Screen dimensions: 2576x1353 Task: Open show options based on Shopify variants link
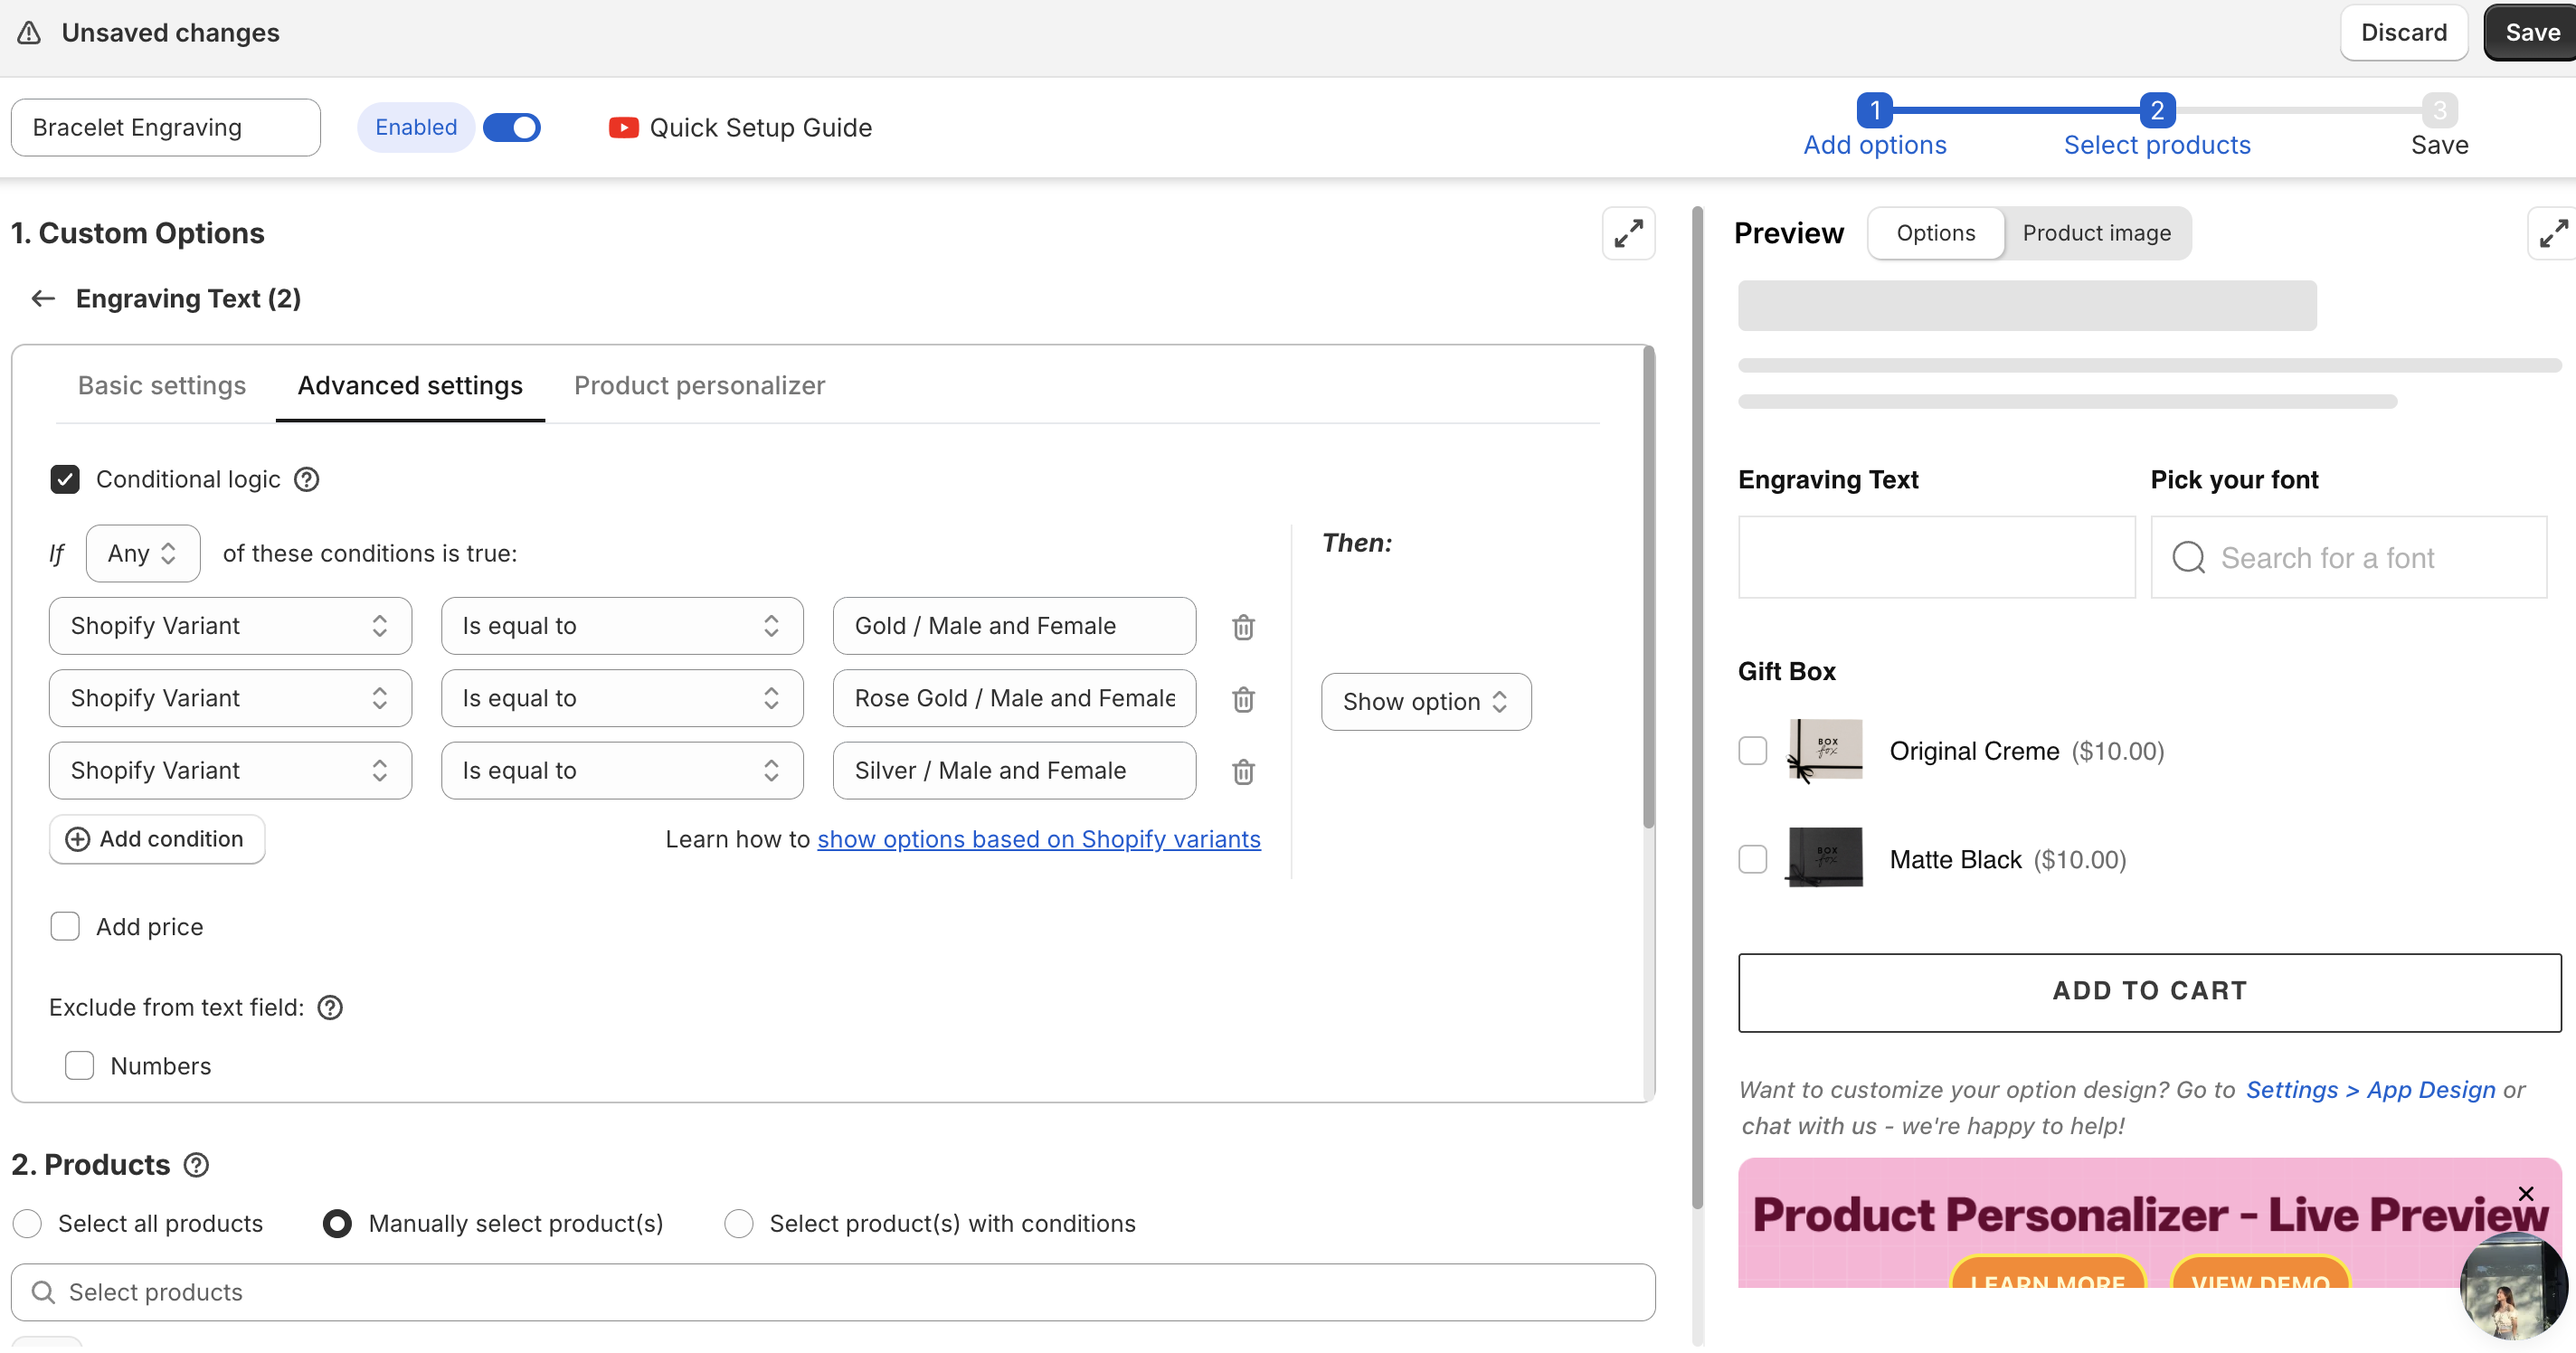pyautogui.click(x=1038, y=838)
